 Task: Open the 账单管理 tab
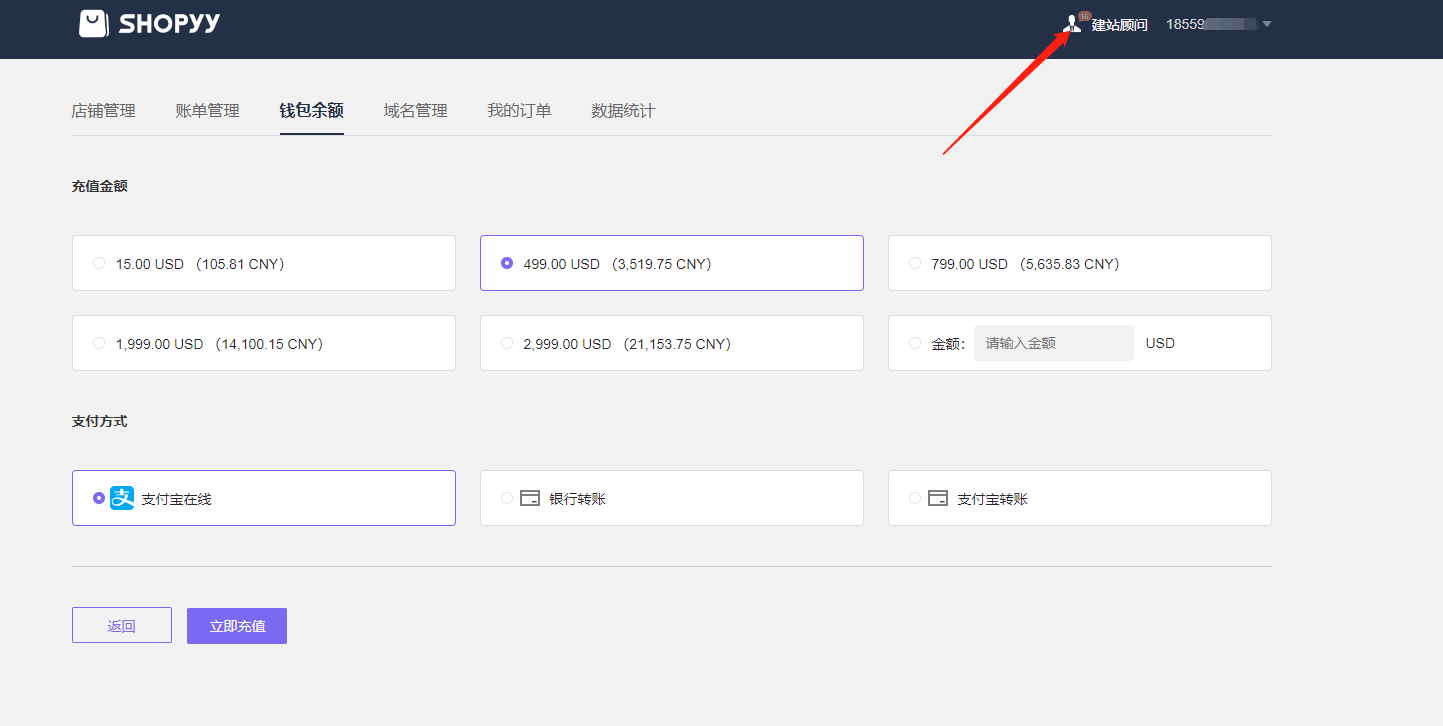tap(207, 111)
